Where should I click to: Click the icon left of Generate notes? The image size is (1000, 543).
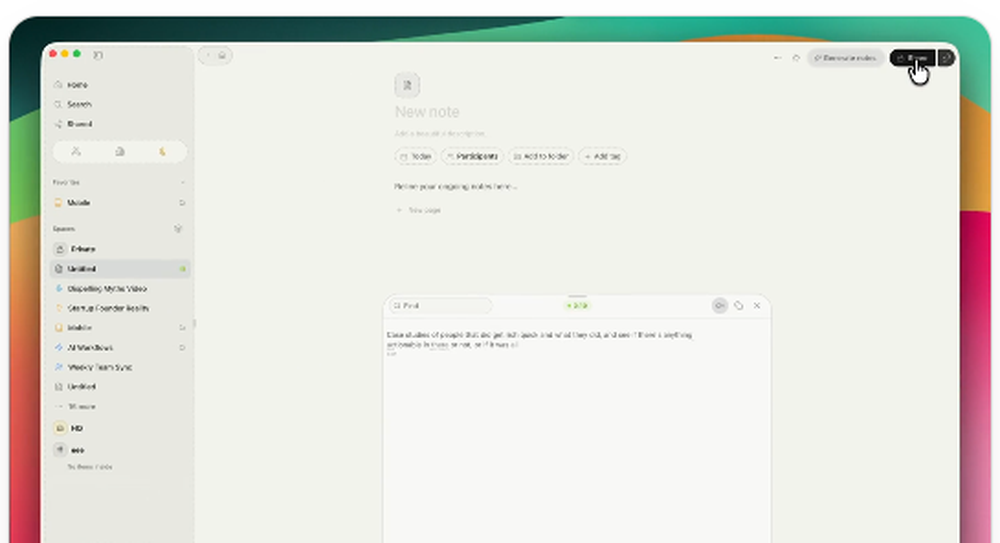pos(796,58)
